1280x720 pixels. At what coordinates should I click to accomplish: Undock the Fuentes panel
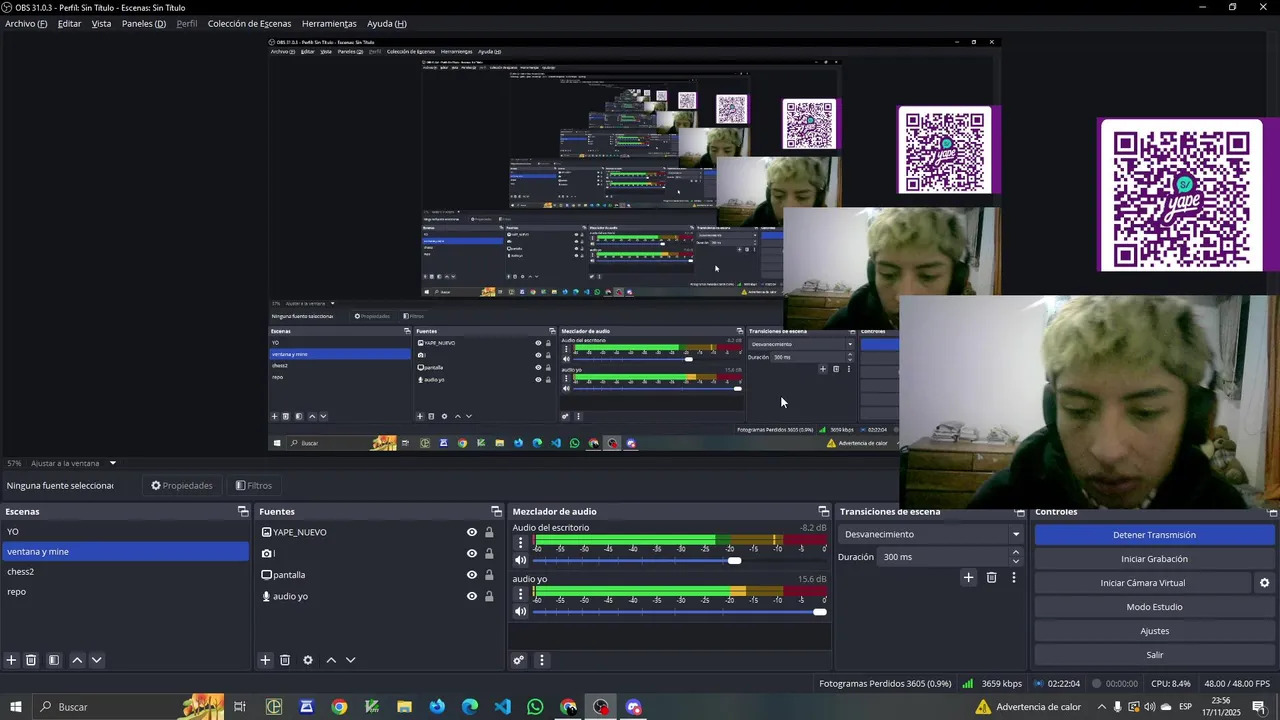click(x=496, y=511)
